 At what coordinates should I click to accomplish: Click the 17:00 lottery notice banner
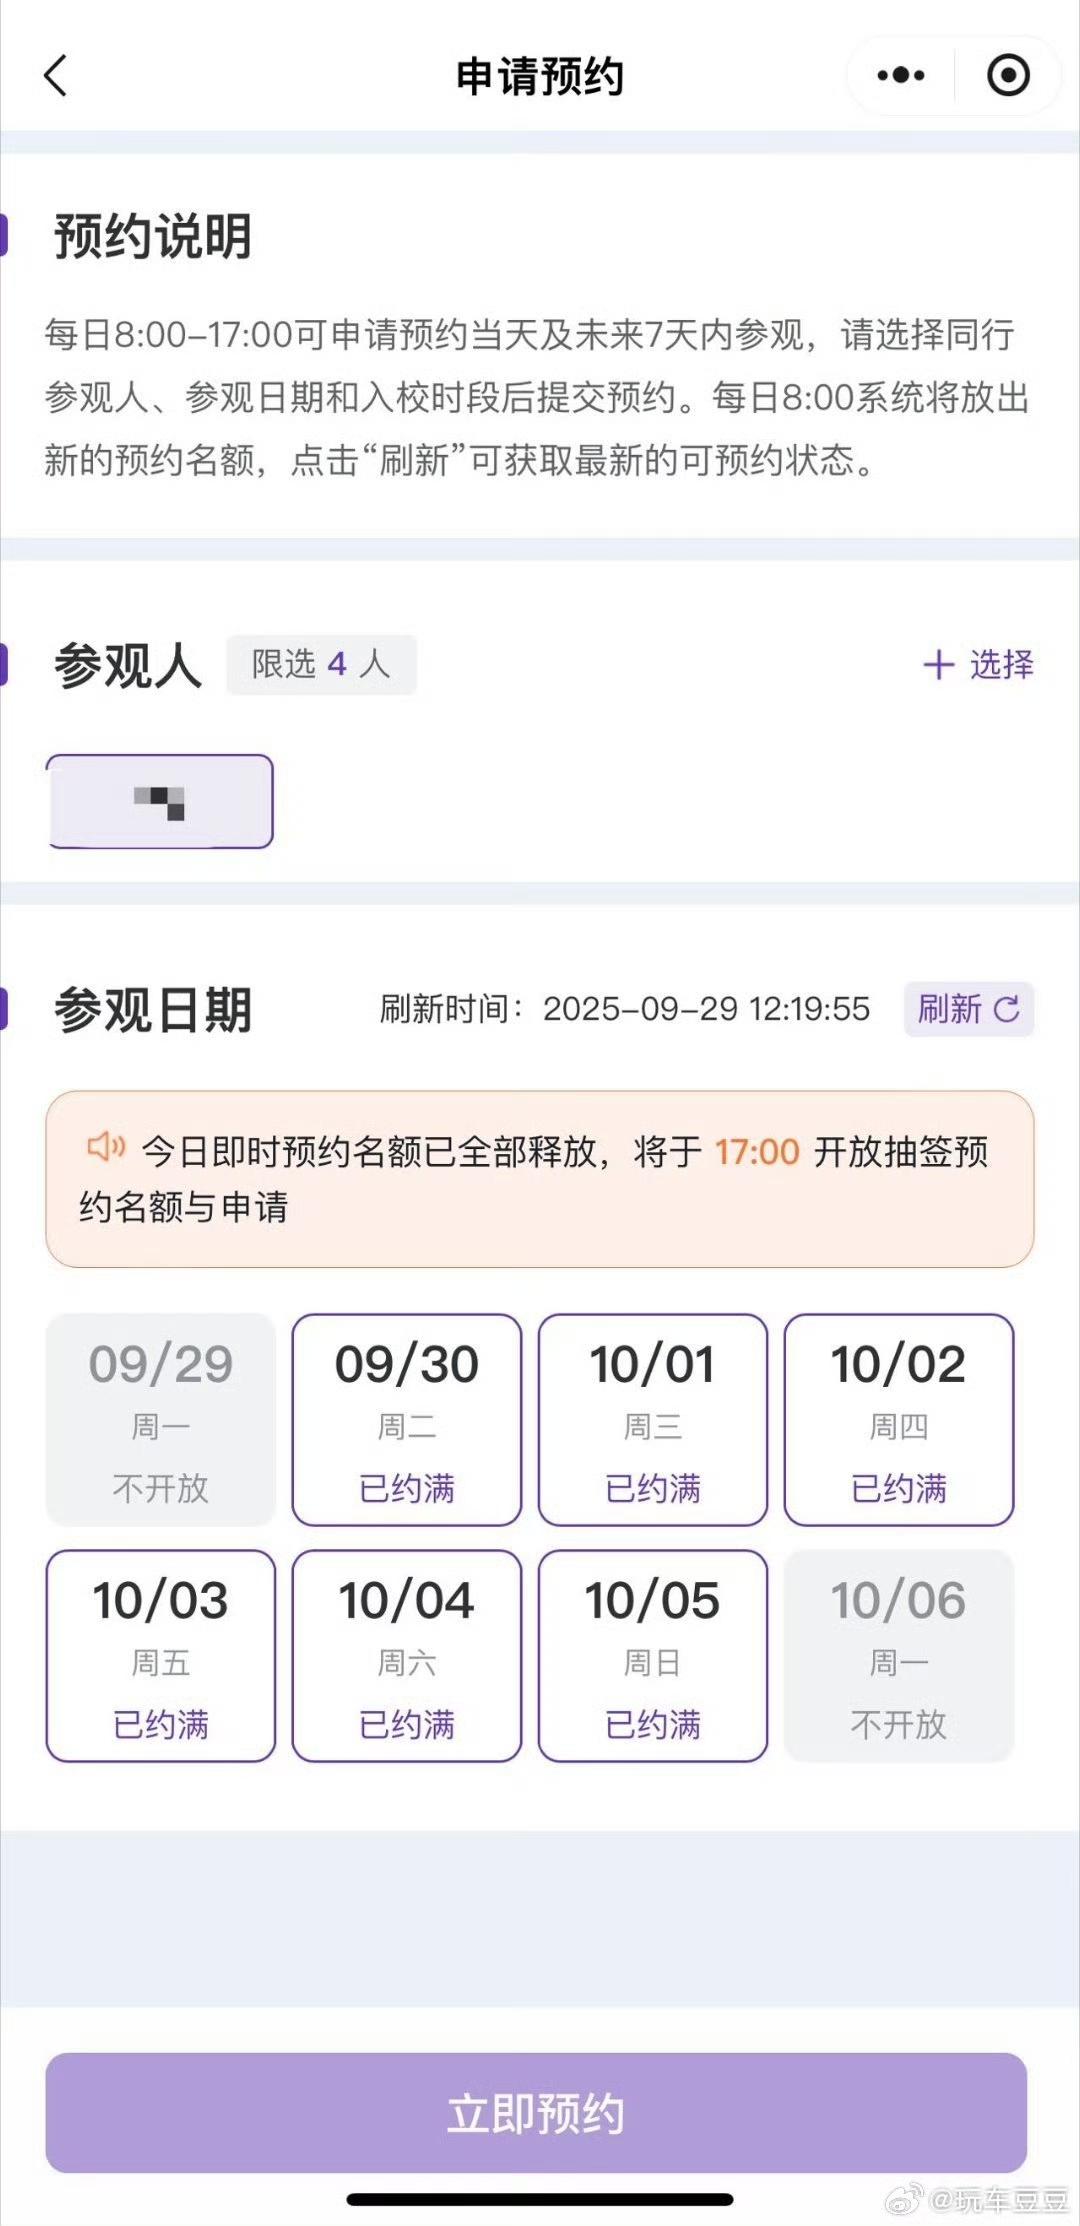[x=540, y=1179]
